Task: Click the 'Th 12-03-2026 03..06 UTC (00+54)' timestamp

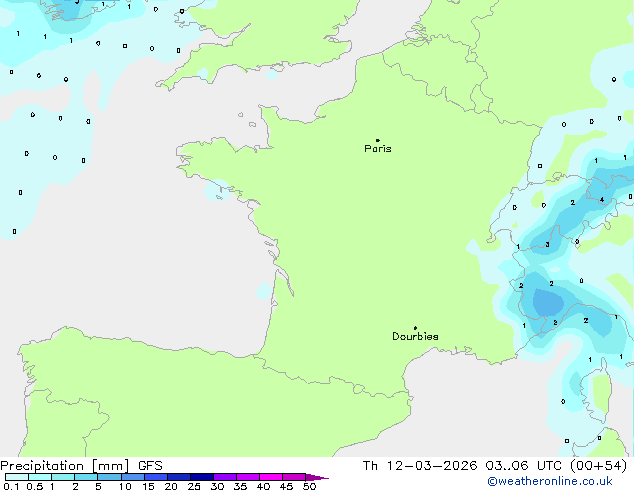Action: pyautogui.click(x=495, y=466)
